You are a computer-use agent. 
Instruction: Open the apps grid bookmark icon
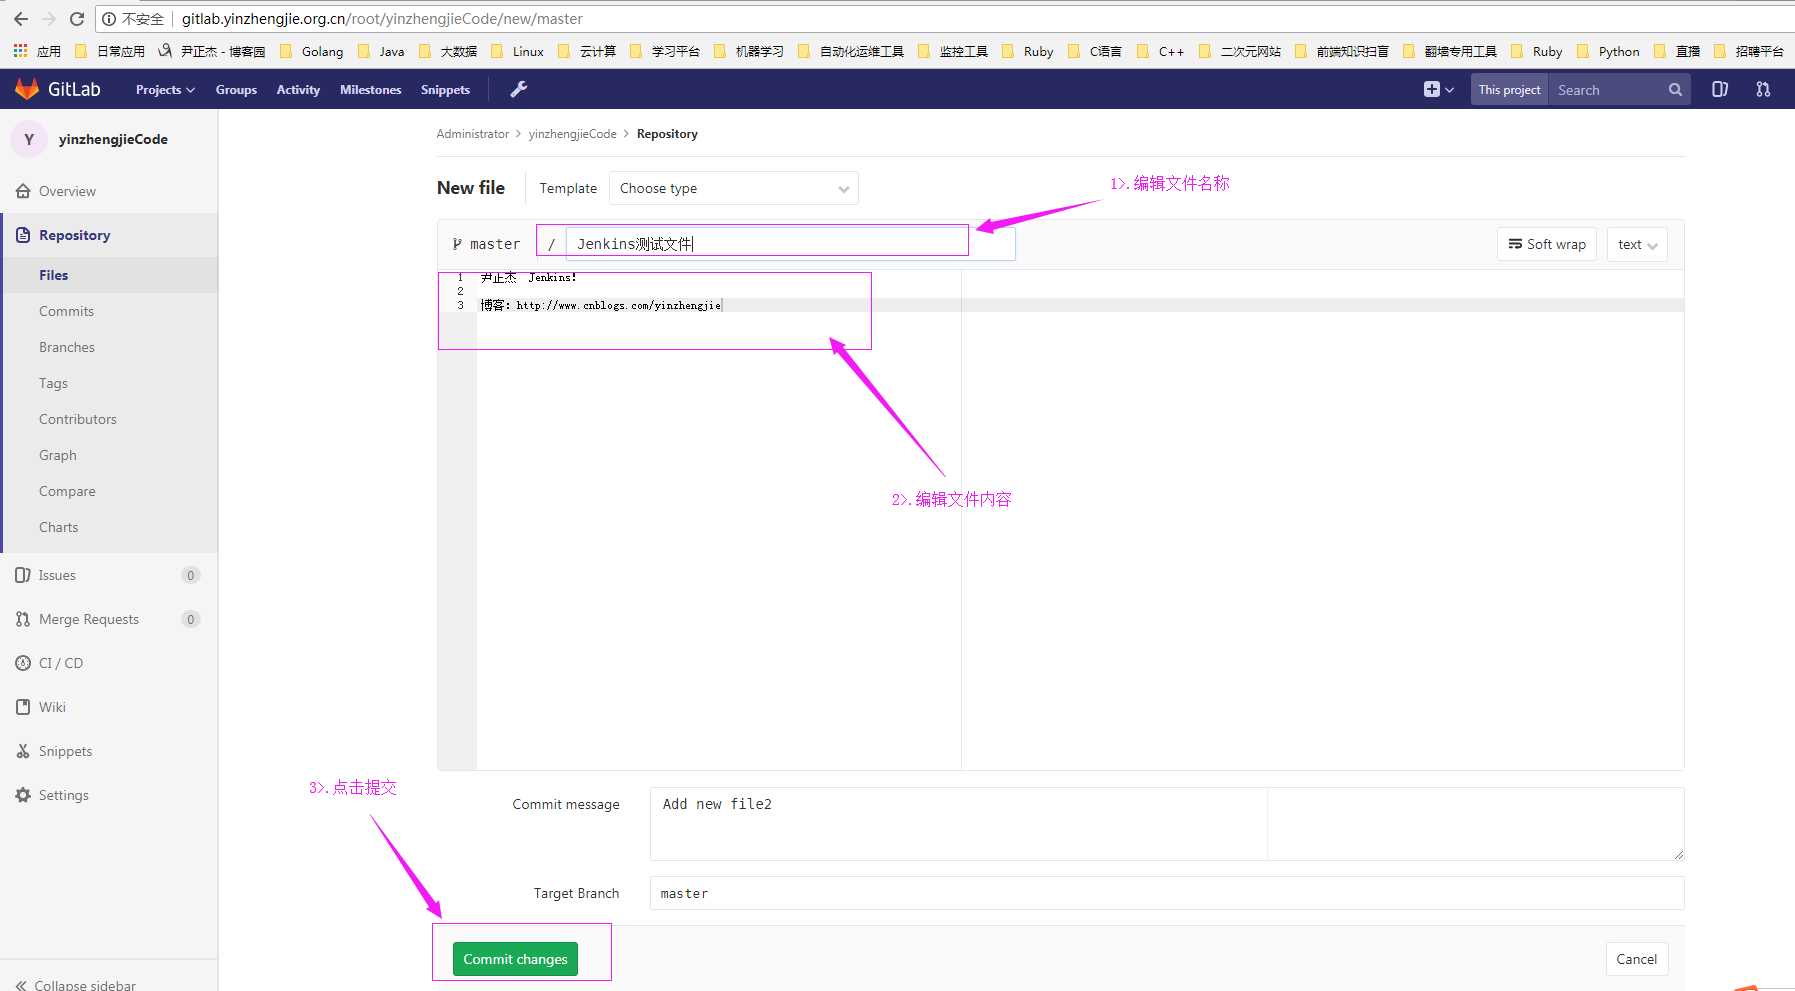[x=20, y=50]
